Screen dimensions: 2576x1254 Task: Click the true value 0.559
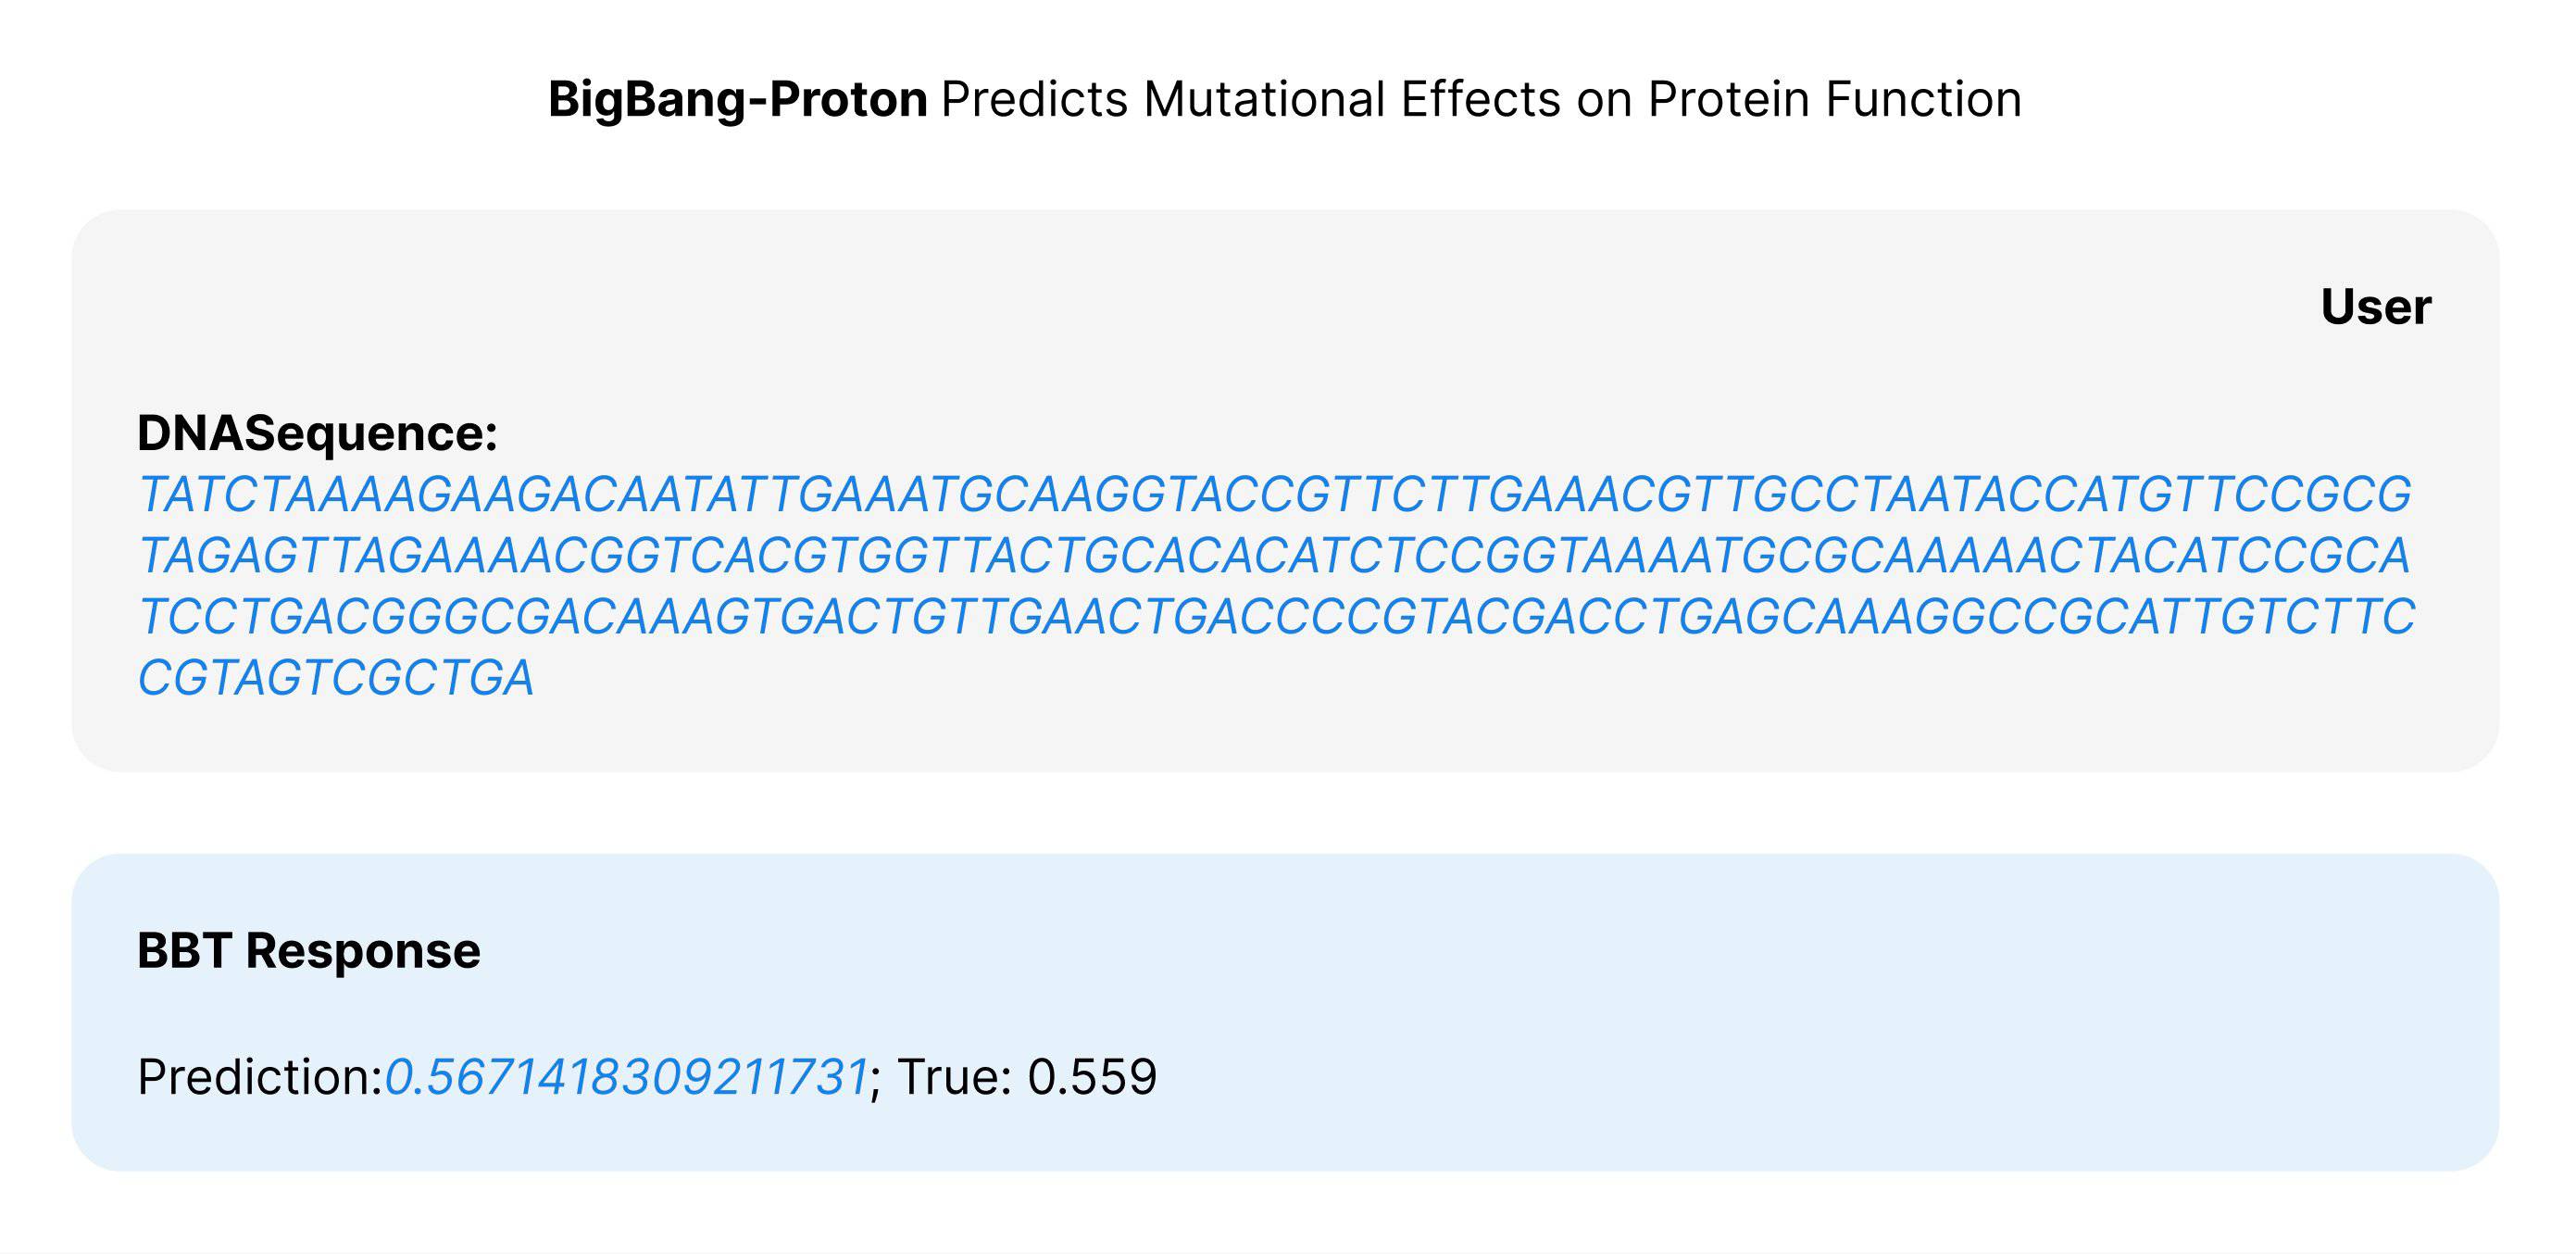pyautogui.click(x=1092, y=1078)
